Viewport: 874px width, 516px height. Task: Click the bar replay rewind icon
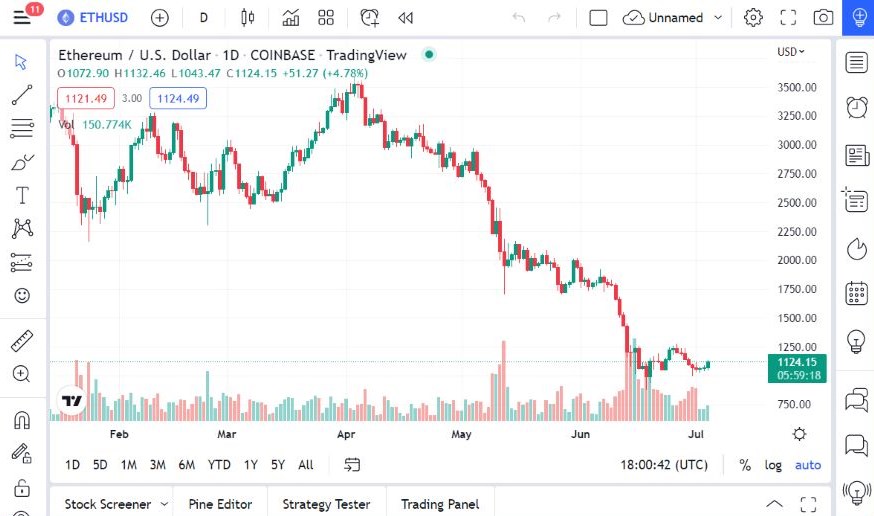click(405, 18)
